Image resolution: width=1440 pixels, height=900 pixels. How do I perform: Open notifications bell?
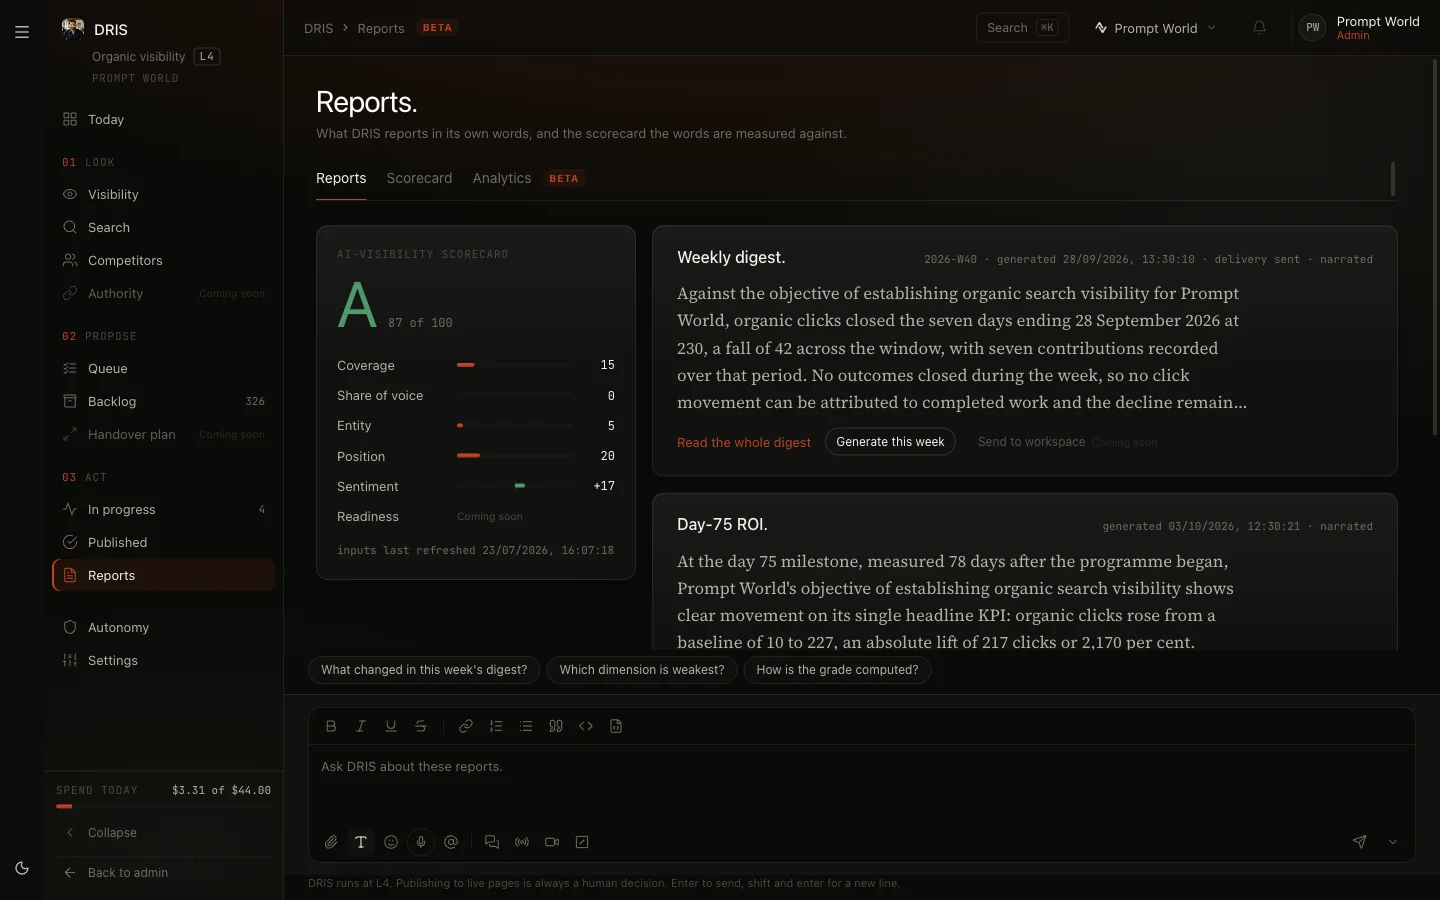click(1260, 28)
